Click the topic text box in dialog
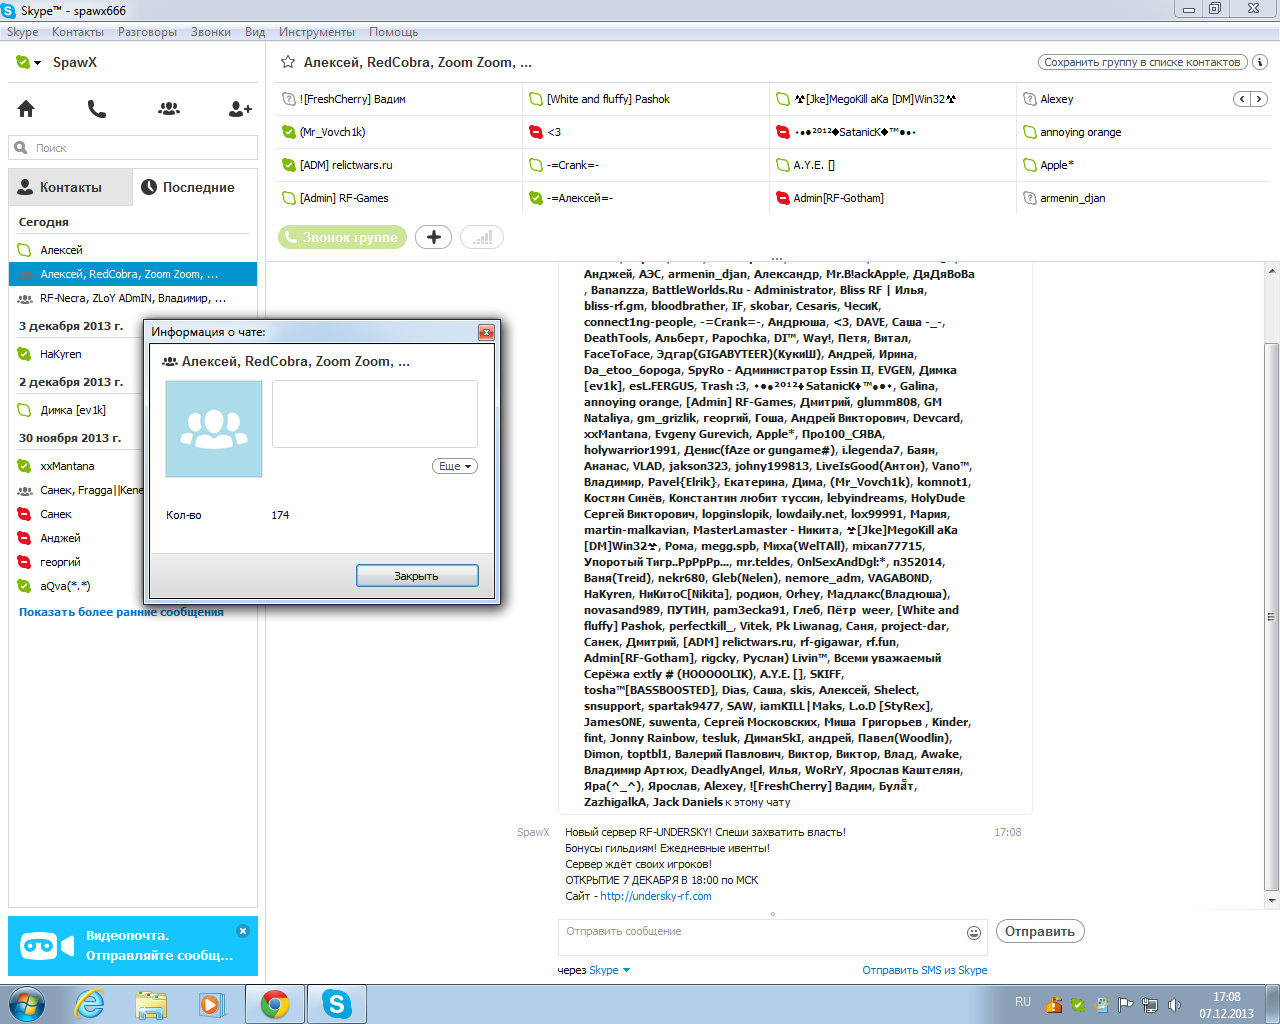Viewport: 1280px width, 1024px height. click(375, 414)
